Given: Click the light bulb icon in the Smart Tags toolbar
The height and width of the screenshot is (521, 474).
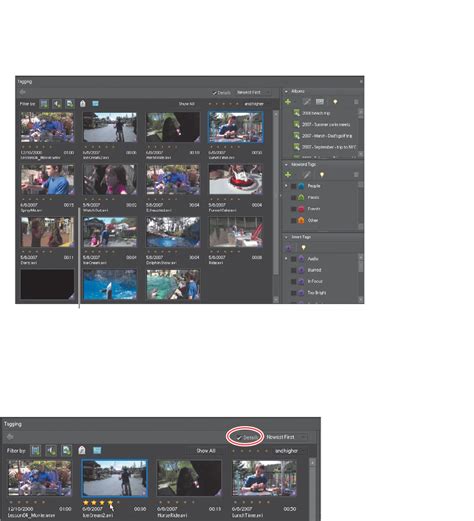Looking at the screenshot, I should pyautogui.click(x=303, y=248).
